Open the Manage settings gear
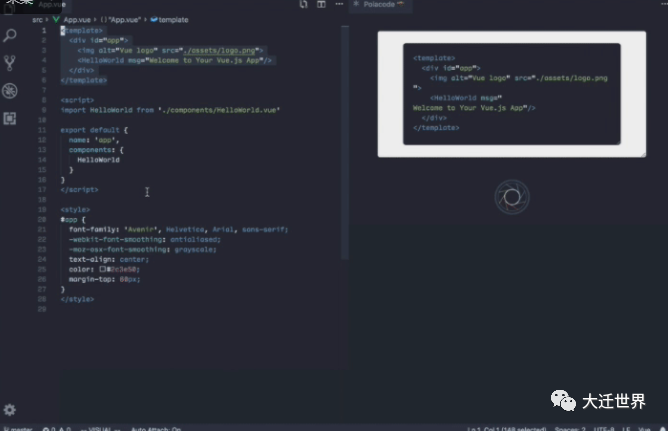The image size is (668, 431). (10, 410)
